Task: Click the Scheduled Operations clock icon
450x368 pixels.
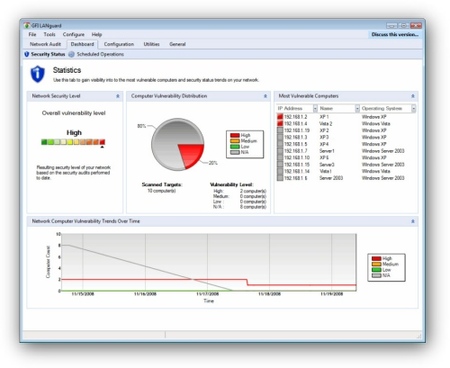Action: (71, 54)
